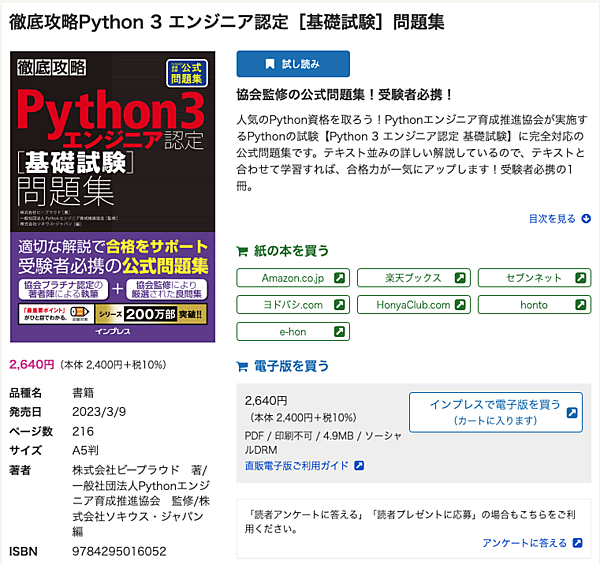Click the Python 3 book cover image

[112, 197]
